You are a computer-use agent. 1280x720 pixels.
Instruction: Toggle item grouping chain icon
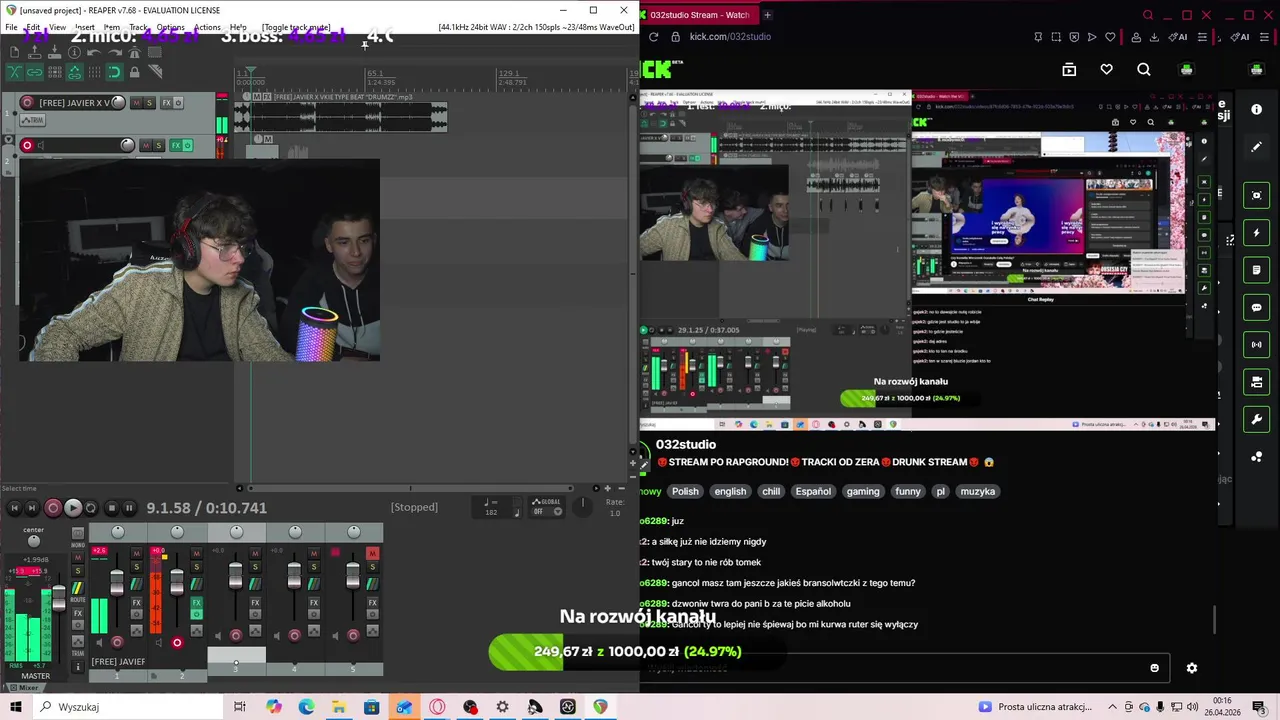[35, 72]
